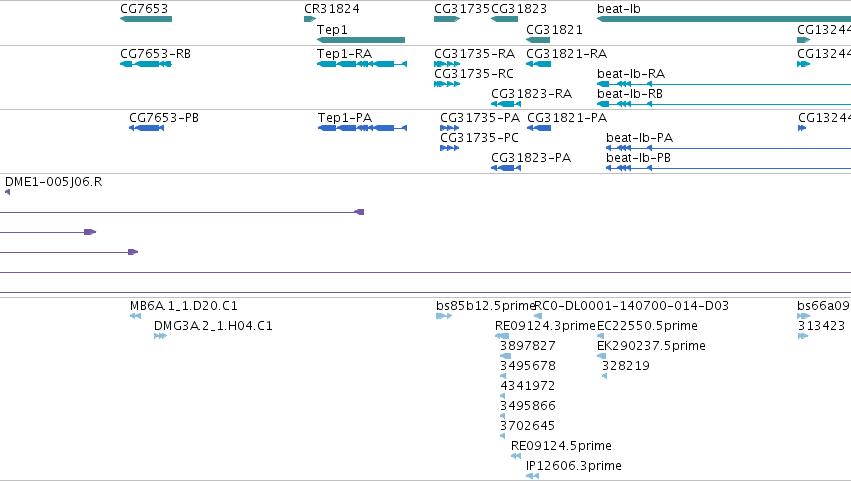Select the Tep1-PA protein glyph
Screen dimensions: 851x481
click(x=363, y=128)
